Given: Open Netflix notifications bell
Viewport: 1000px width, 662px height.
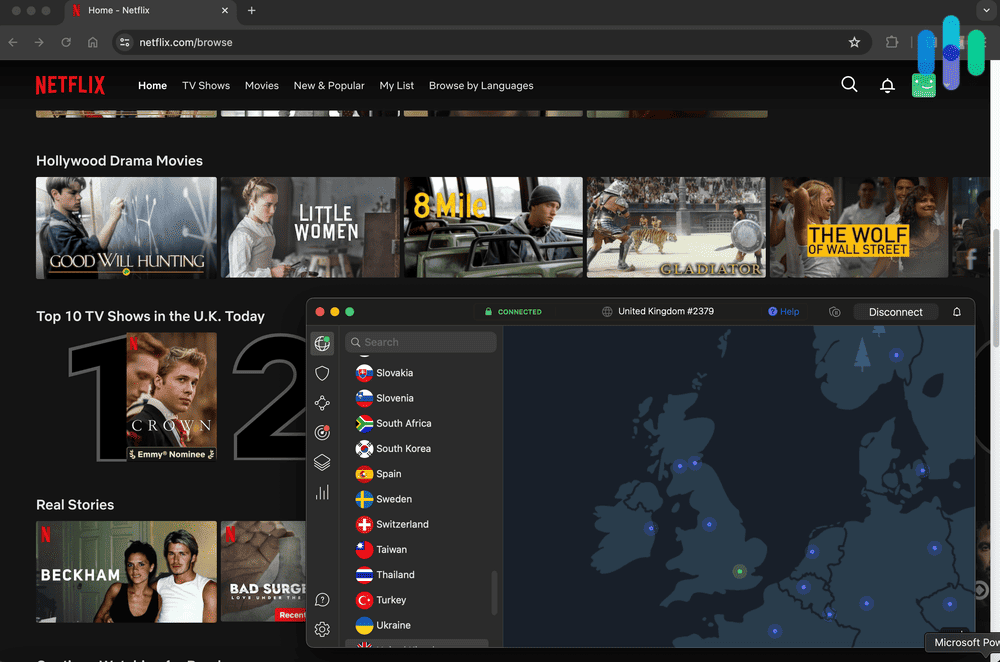Looking at the screenshot, I should point(887,85).
